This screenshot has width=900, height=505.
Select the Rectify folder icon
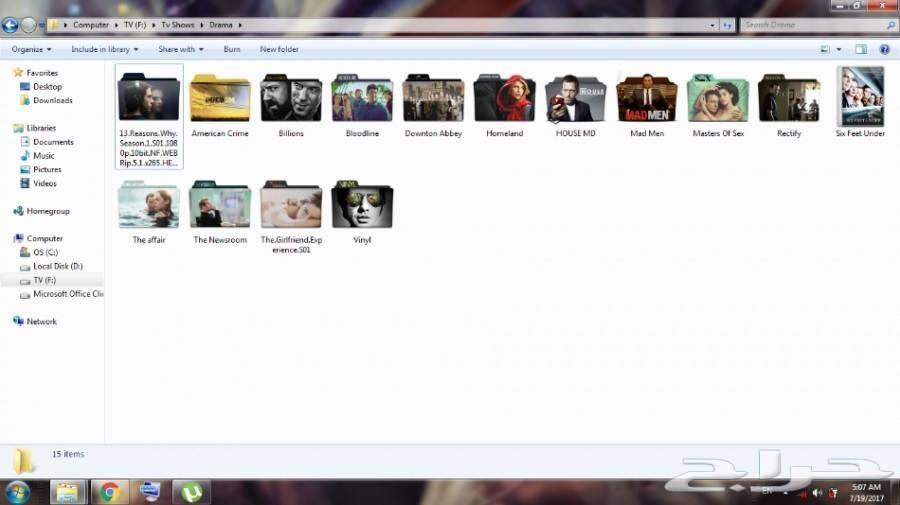[x=789, y=99]
